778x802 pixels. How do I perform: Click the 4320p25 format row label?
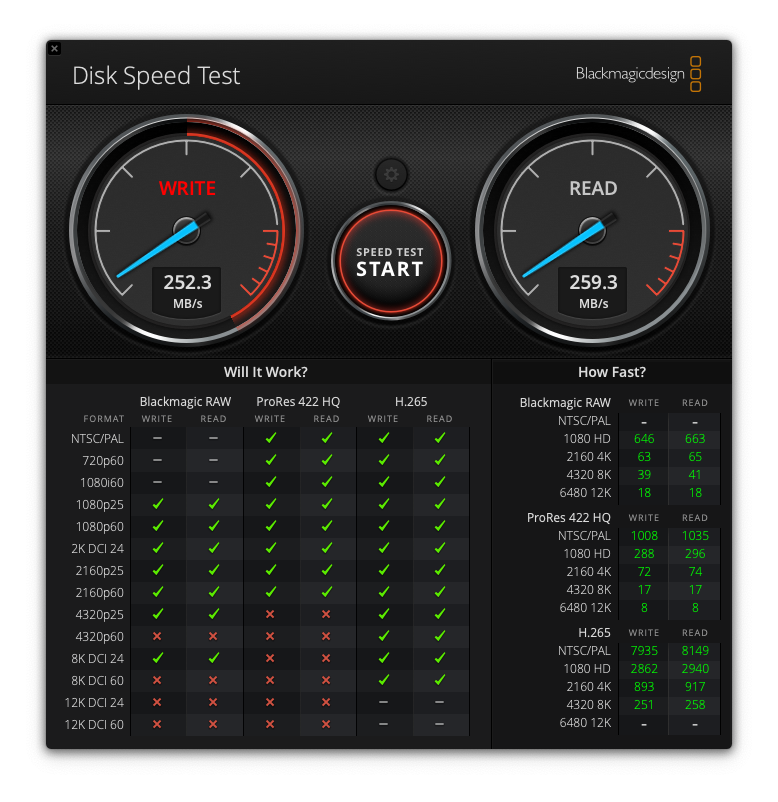(100, 615)
